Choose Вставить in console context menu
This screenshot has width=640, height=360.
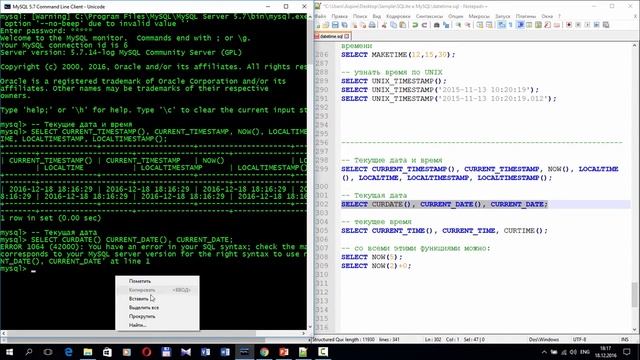coord(139,299)
